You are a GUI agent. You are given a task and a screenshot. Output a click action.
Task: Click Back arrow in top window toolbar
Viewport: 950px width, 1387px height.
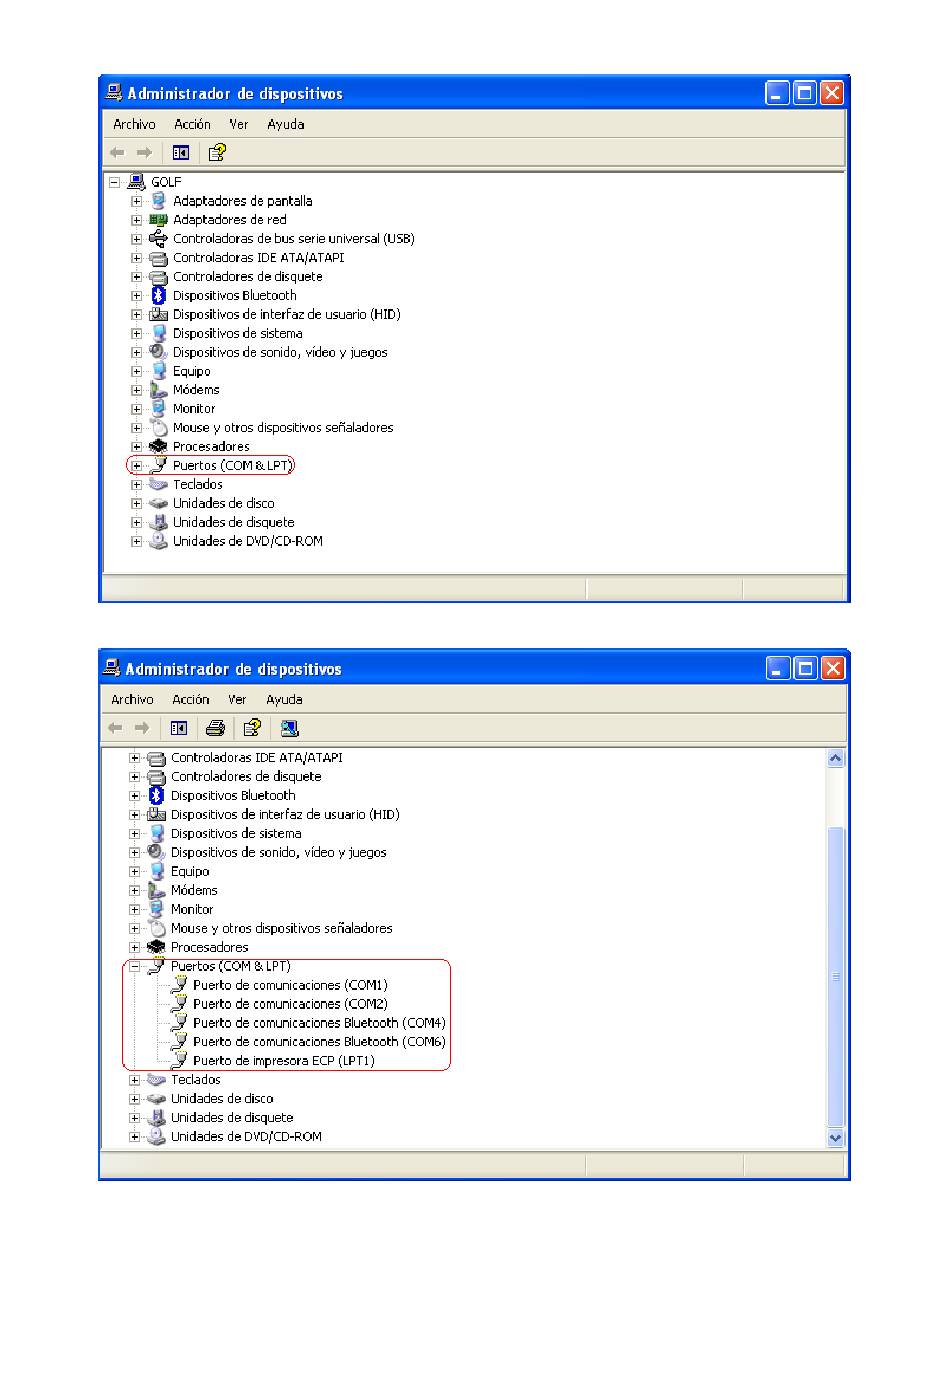(117, 153)
